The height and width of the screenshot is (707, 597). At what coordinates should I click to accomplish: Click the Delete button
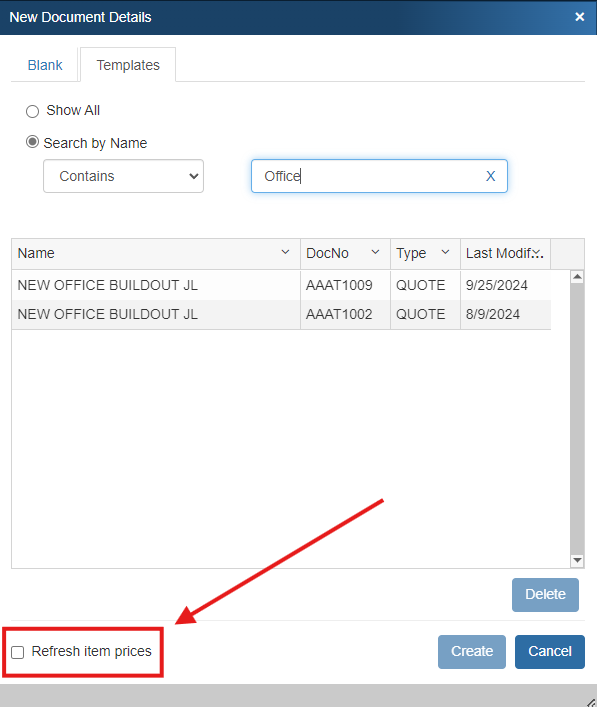click(545, 595)
